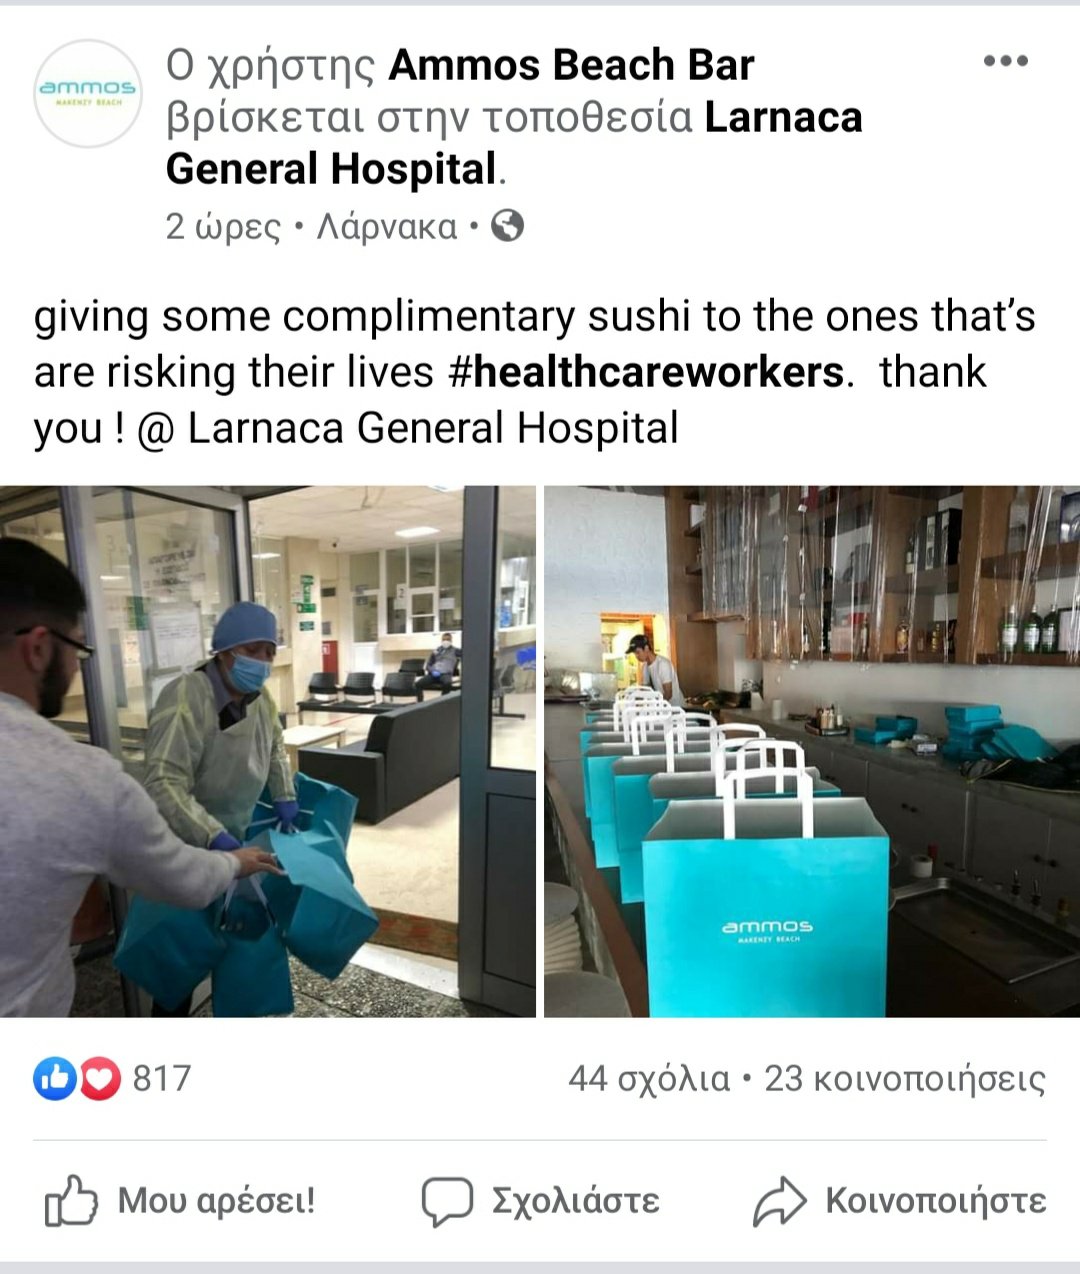Open the Larnaca General Hospital location link
The height and width of the screenshot is (1274, 1080).
pyautogui.click(x=514, y=143)
